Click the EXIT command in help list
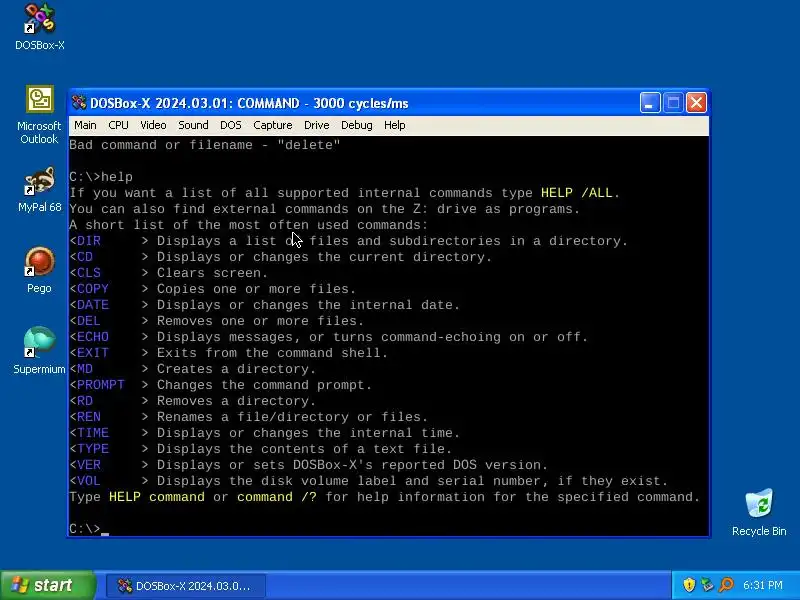Screen dimensions: 800x600 click(x=93, y=353)
